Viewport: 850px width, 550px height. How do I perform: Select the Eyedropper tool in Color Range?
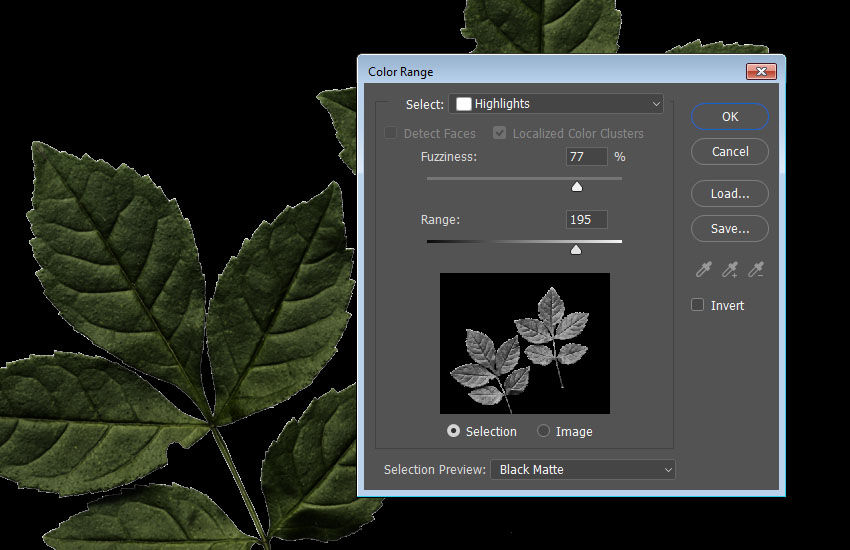pyautogui.click(x=704, y=269)
